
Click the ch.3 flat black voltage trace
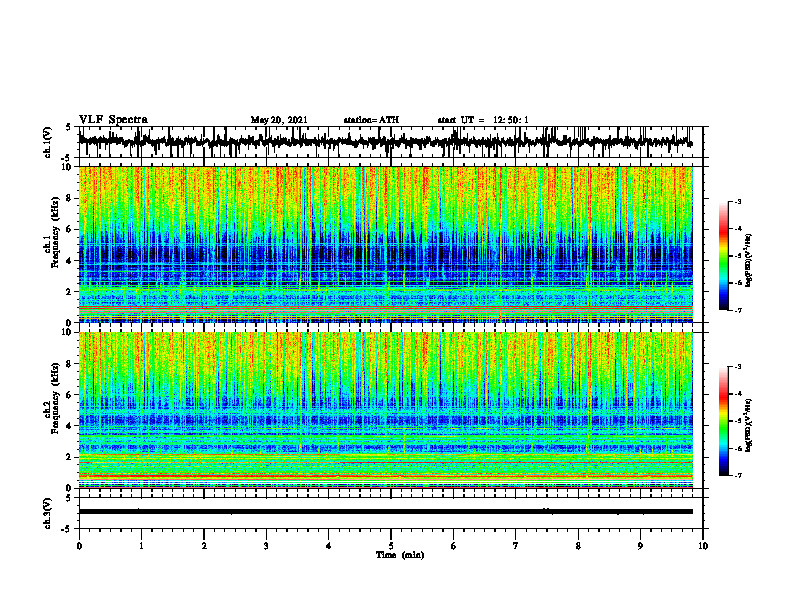point(386,512)
